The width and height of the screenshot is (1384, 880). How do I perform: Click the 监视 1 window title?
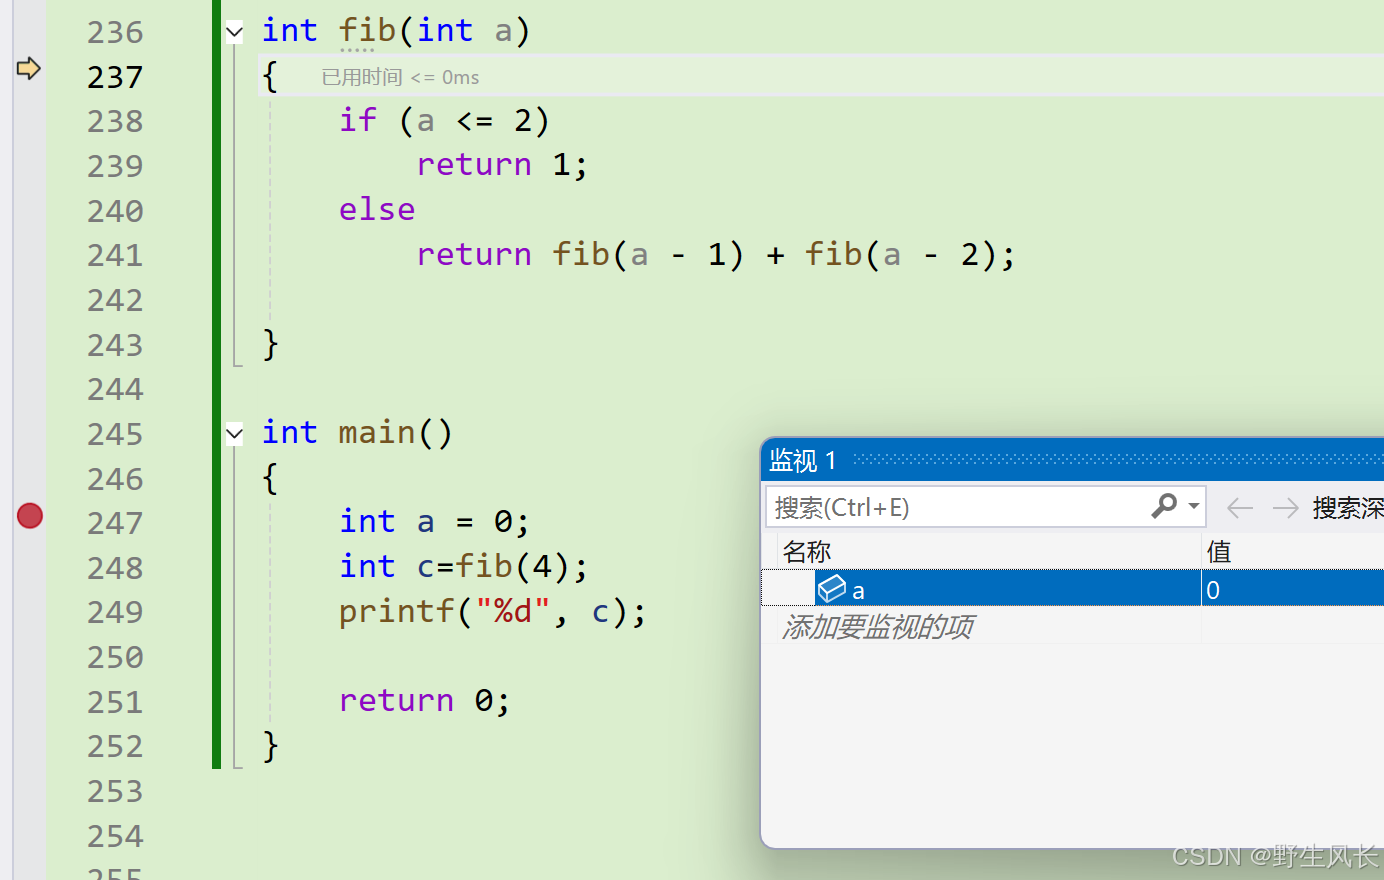[x=803, y=460]
